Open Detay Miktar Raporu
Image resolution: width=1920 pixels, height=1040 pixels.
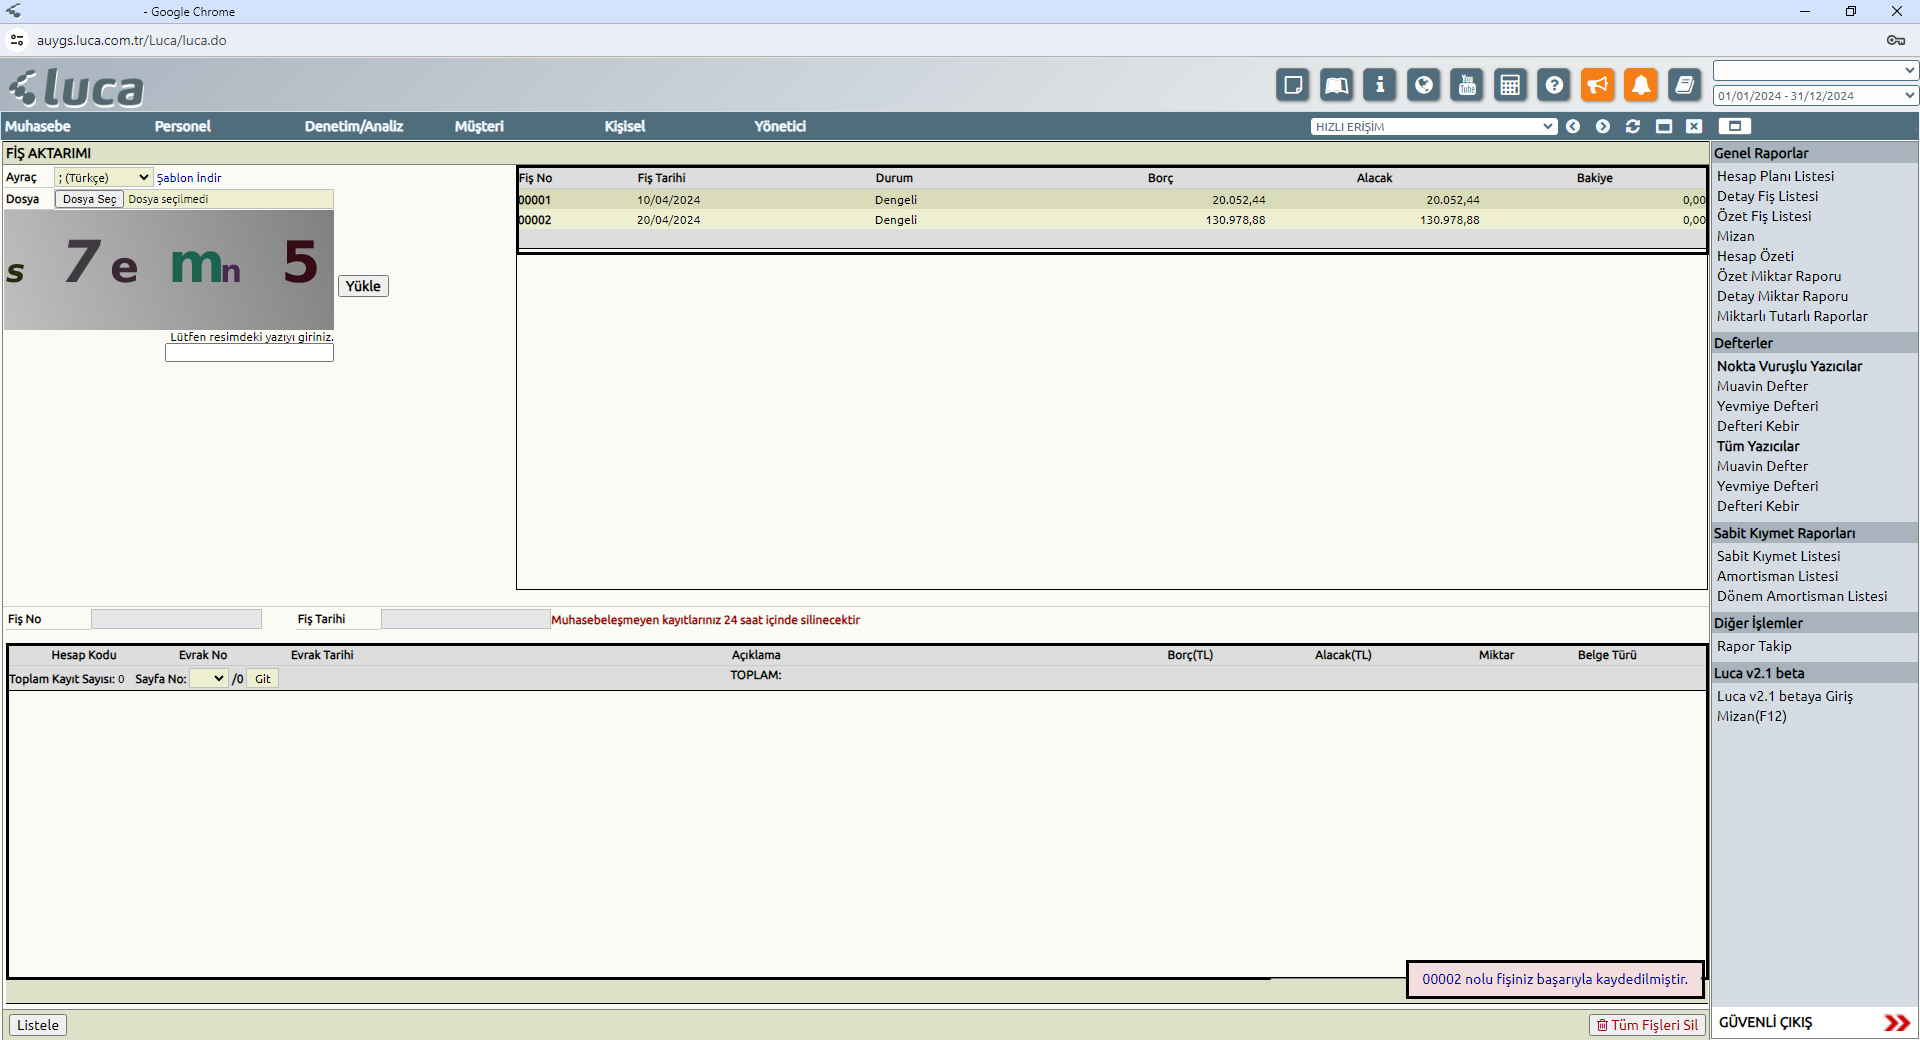pyautogui.click(x=1782, y=296)
